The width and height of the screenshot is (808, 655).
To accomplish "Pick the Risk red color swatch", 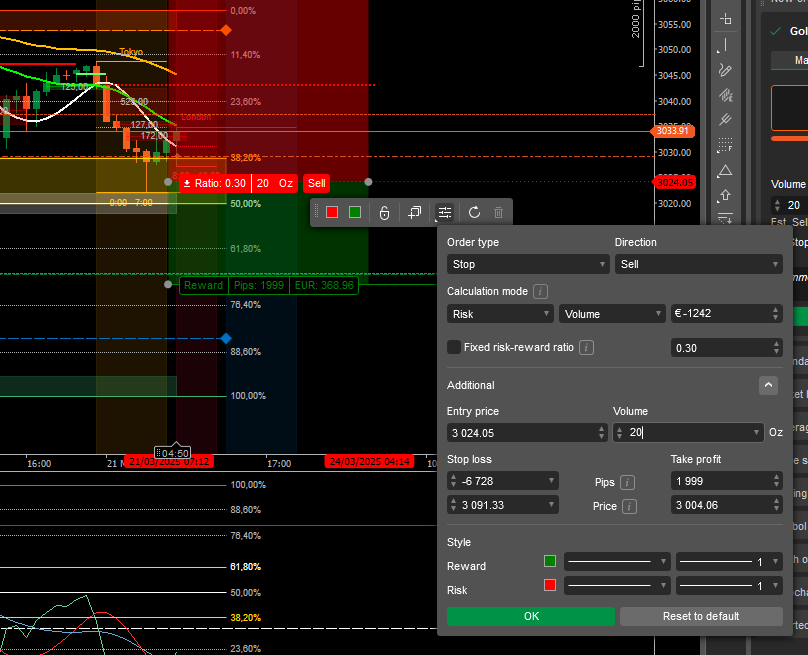I will tap(550, 585).
